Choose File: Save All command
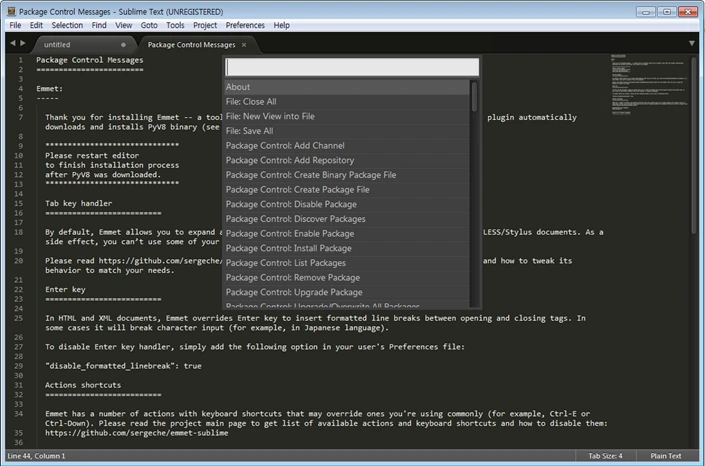Viewport: 705px width, 466px height. tap(347, 131)
